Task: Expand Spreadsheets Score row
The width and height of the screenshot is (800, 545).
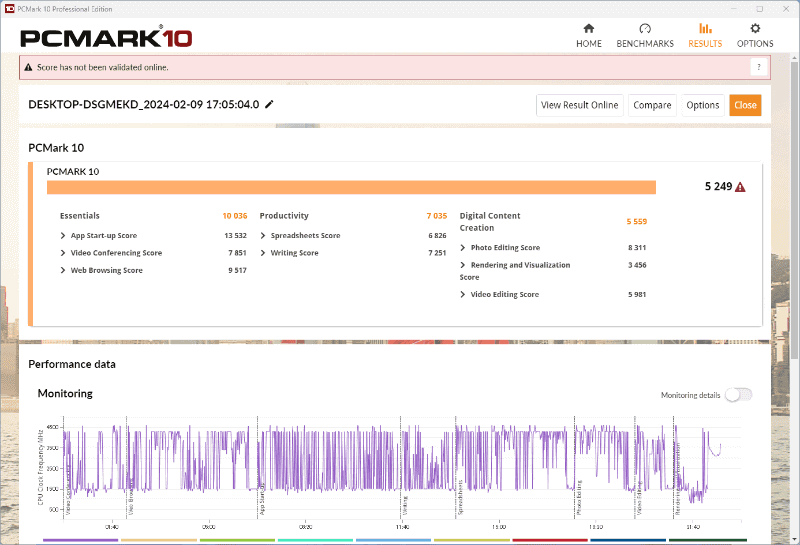Action: click(x=263, y=235)
